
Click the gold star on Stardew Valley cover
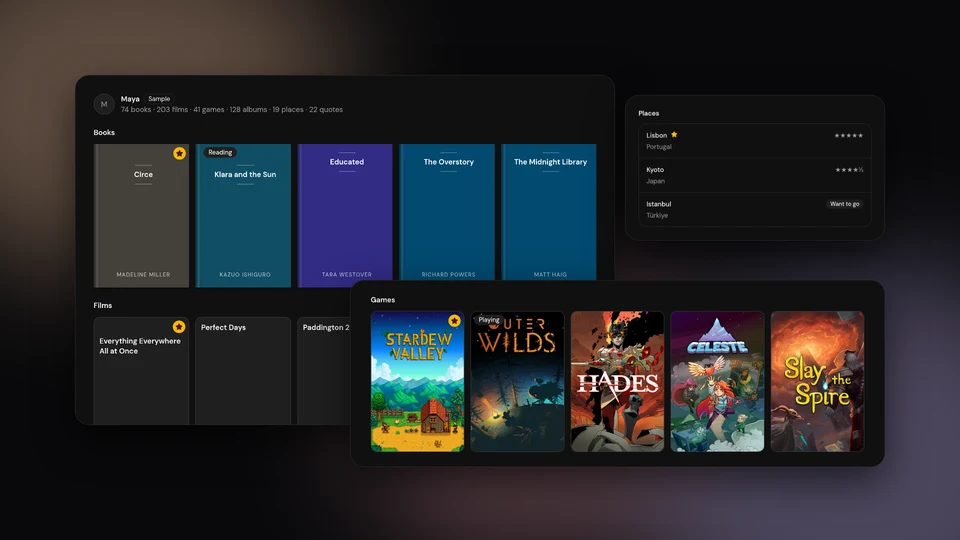[454, 321]
